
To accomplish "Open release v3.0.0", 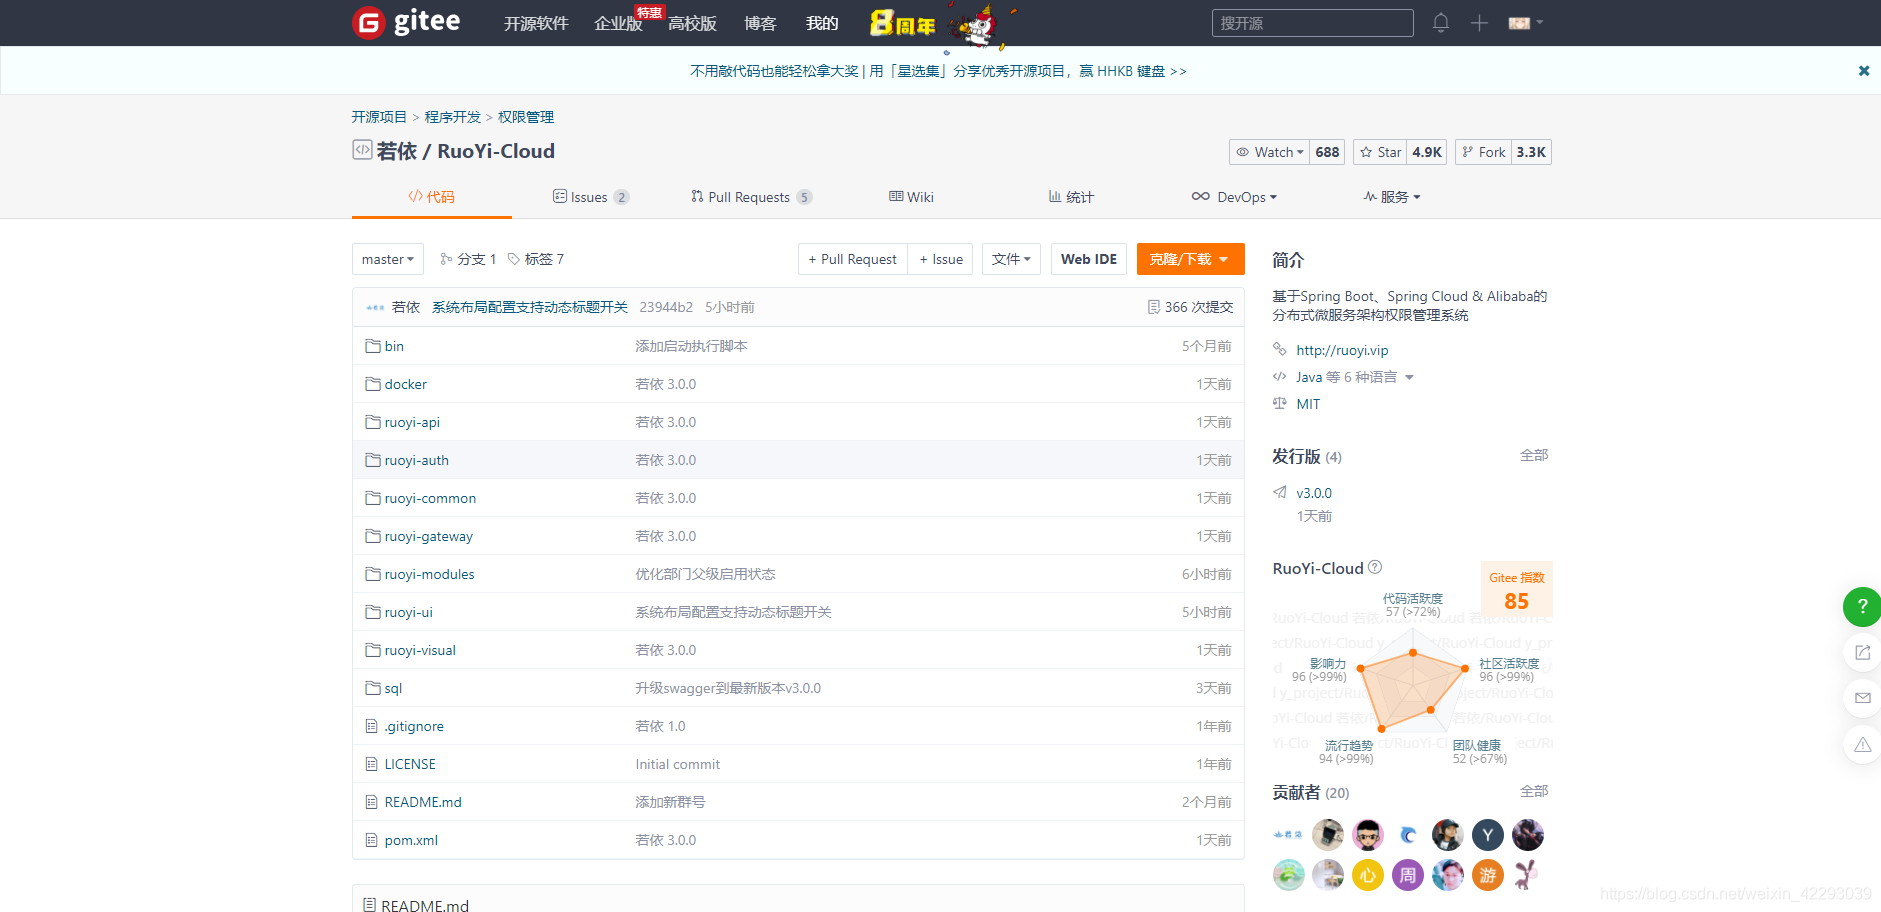I will pos(1314,493).
